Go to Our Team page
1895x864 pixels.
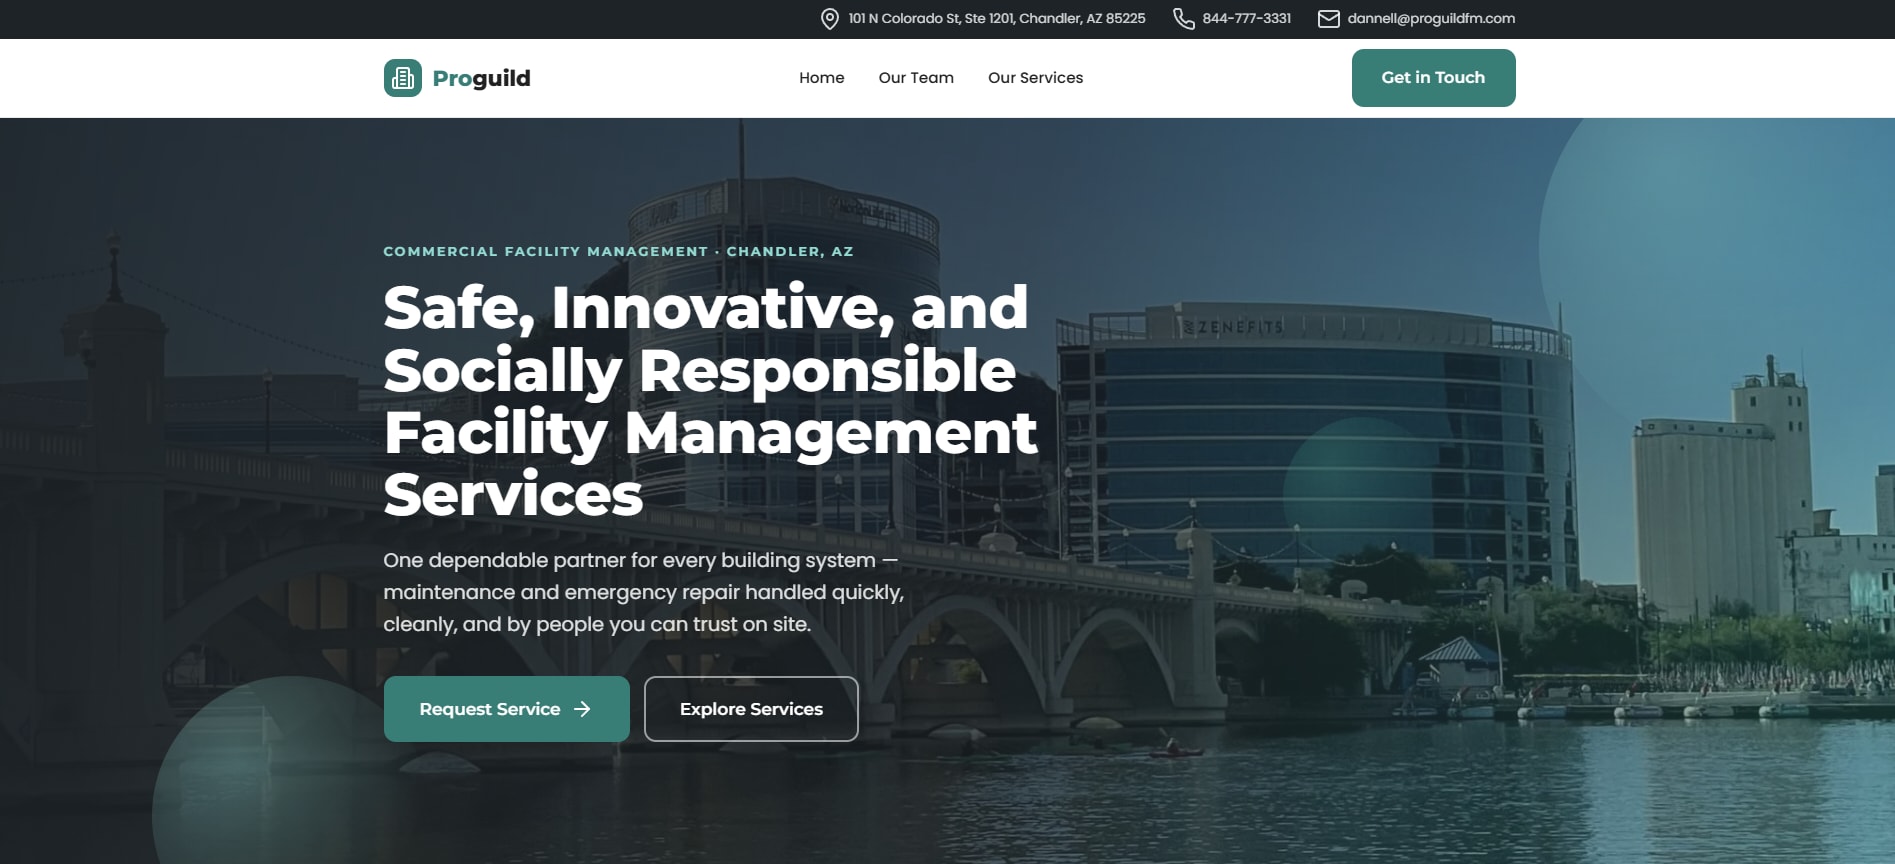[x=916, y=78]
